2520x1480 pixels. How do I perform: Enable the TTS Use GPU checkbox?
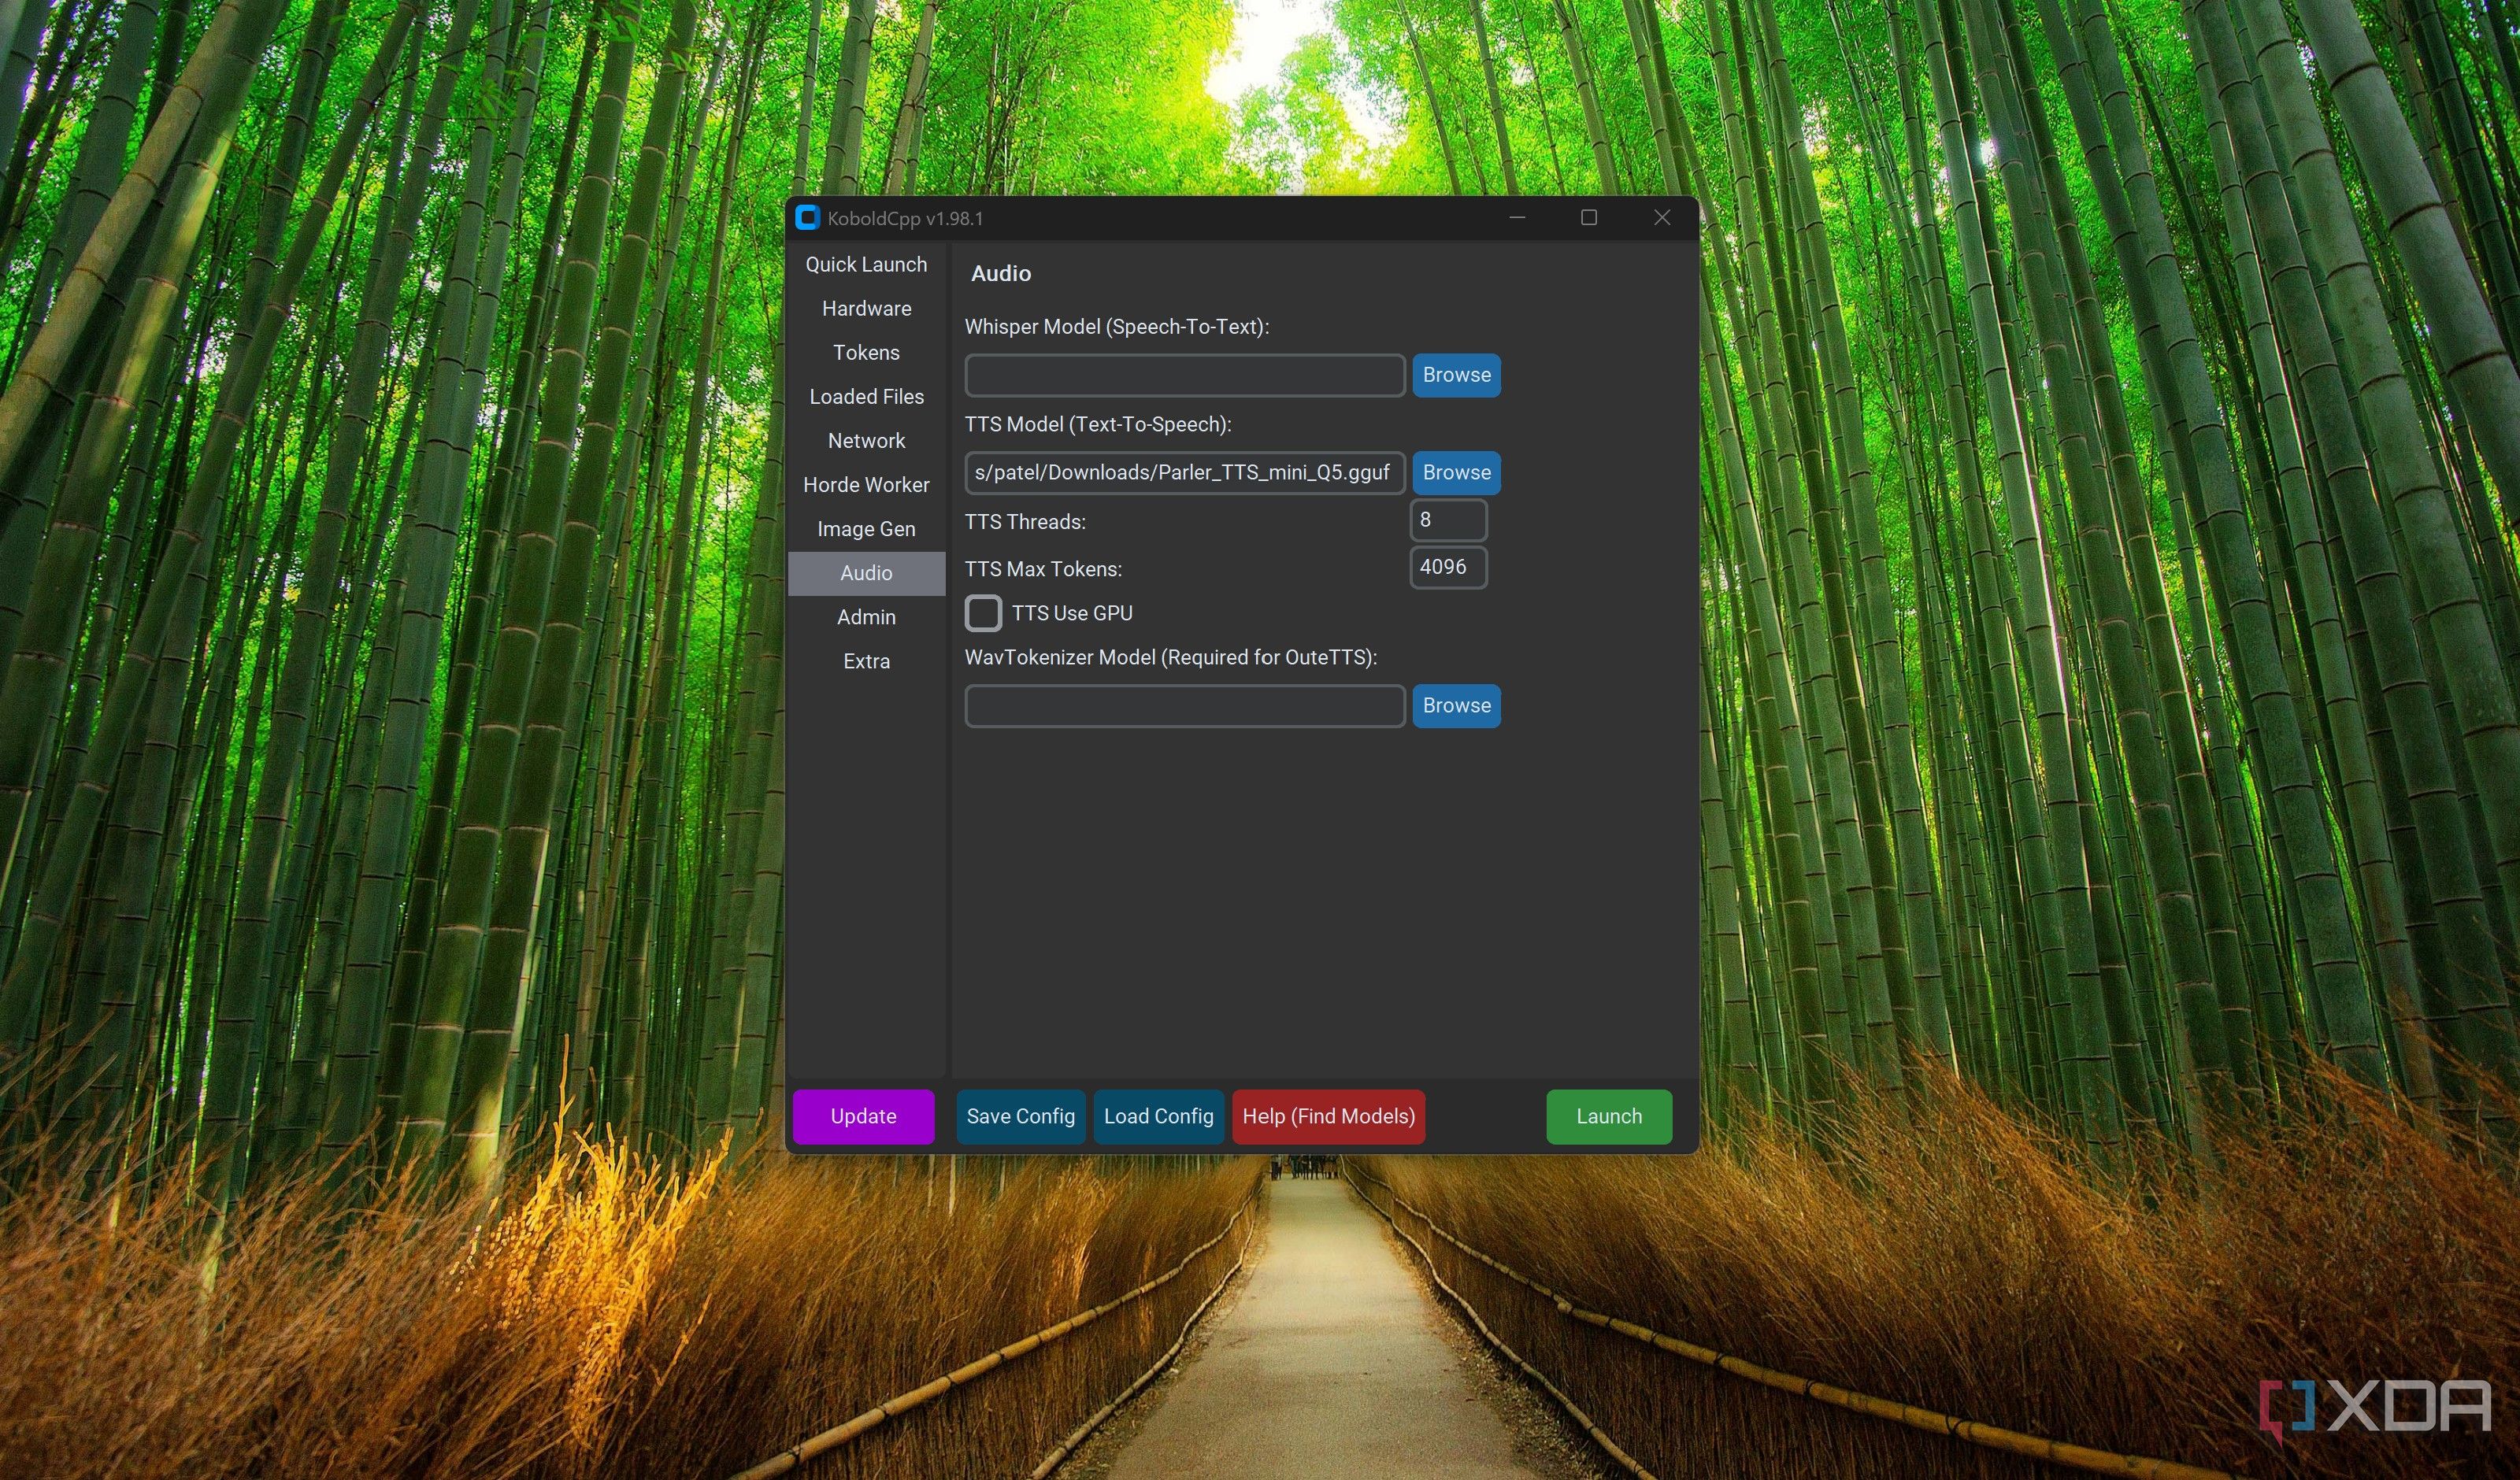tap(983, 613)
